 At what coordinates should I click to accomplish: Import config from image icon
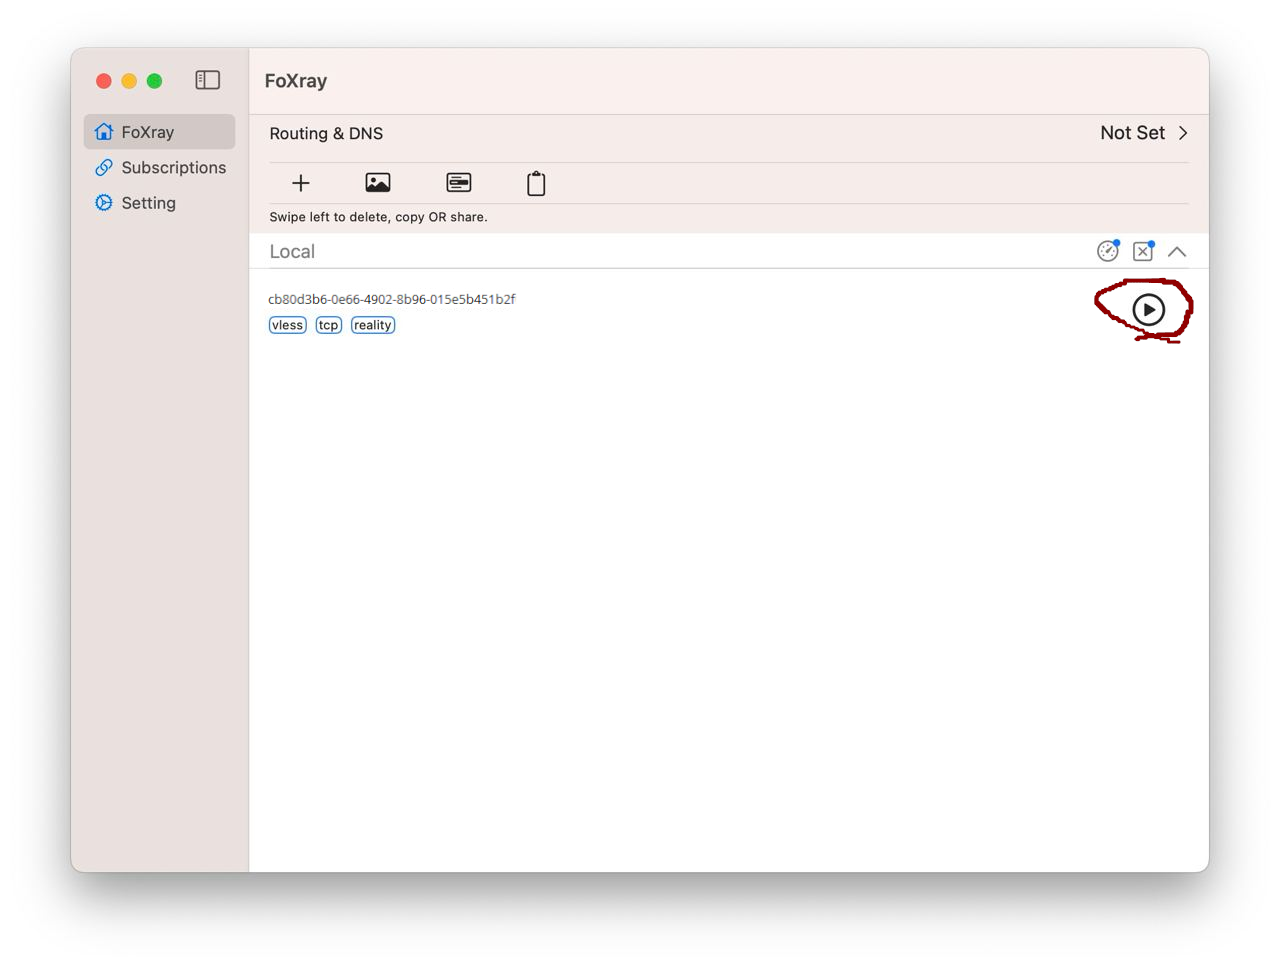click(x=378, y=183)
